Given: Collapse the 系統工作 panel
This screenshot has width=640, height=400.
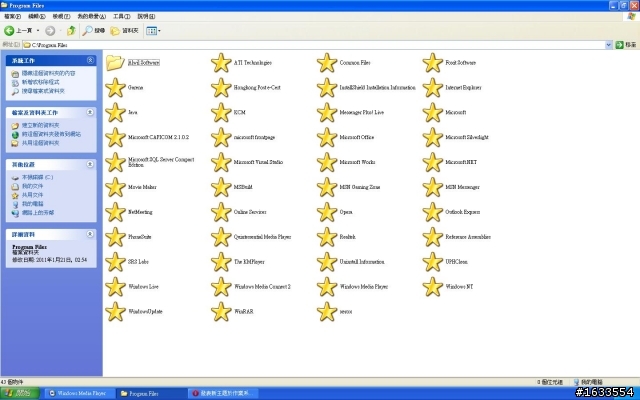Looking at the screenshot, I should click(x=90, y=60).
